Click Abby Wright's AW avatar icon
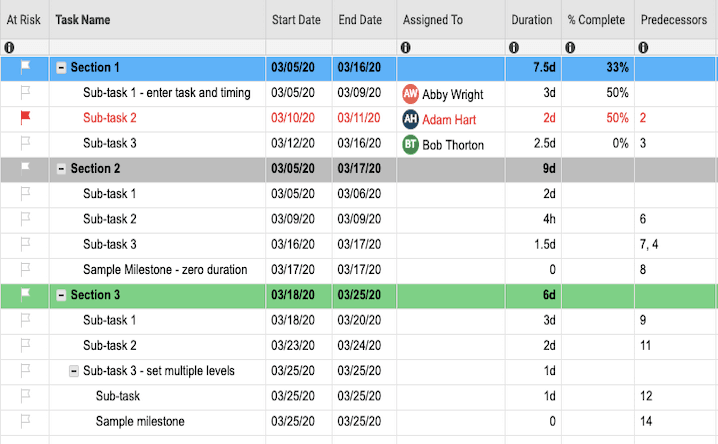 coord(410,93)
